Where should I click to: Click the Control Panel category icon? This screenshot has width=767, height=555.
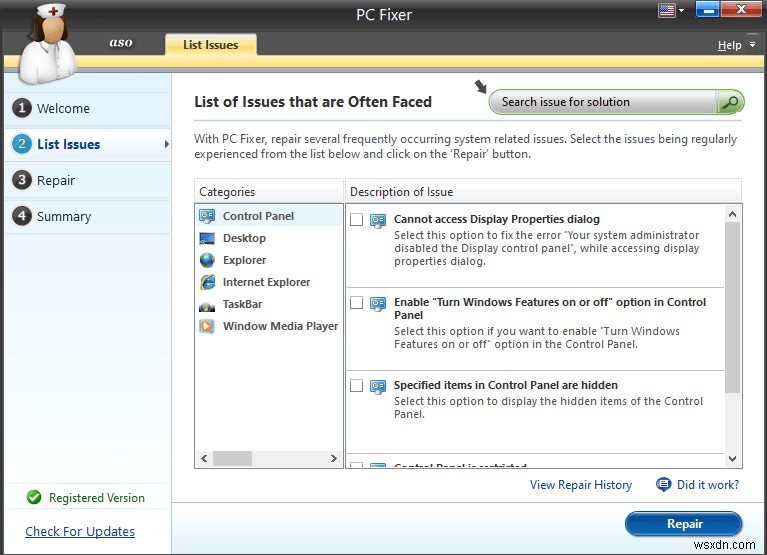pyautogui.click(x=207, y=216)
